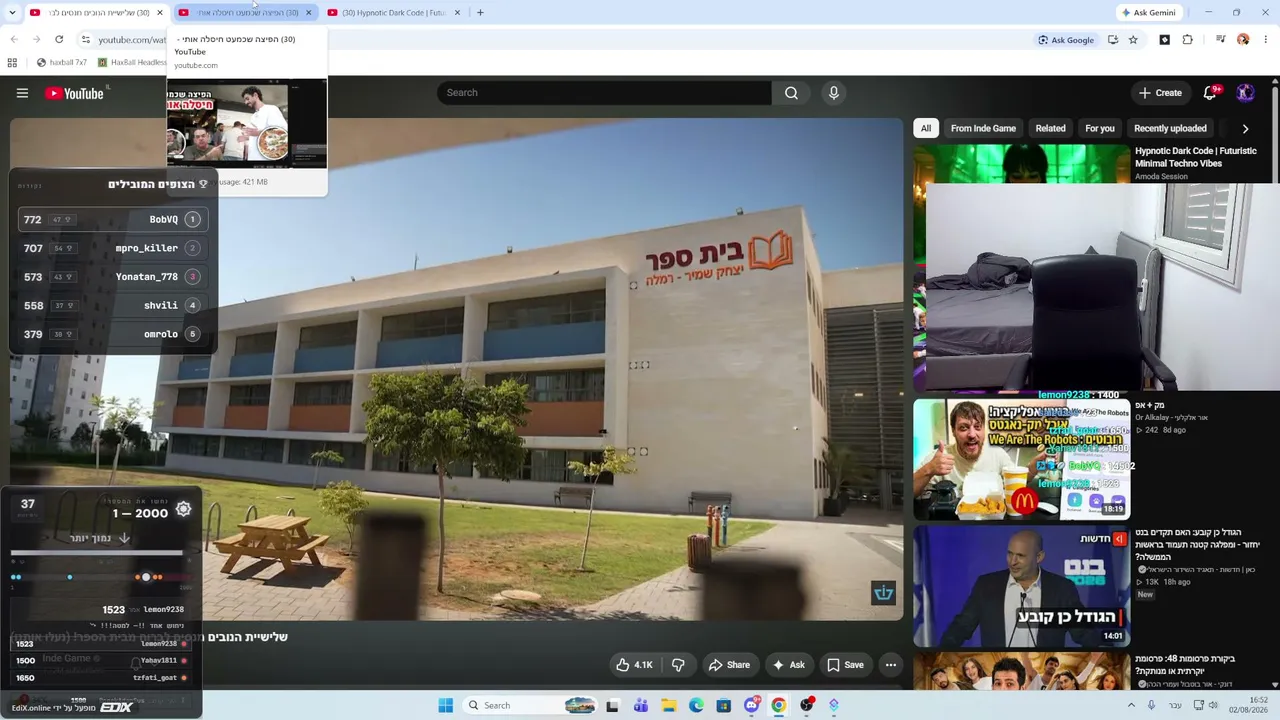Switch to the first YouTube tab
Screen dimensions: 1280x720
[x=96, y=13]
